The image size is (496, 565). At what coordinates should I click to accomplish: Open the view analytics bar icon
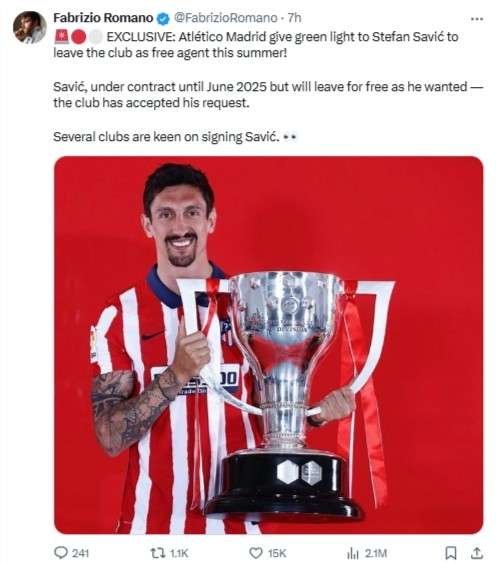point(353,553)
